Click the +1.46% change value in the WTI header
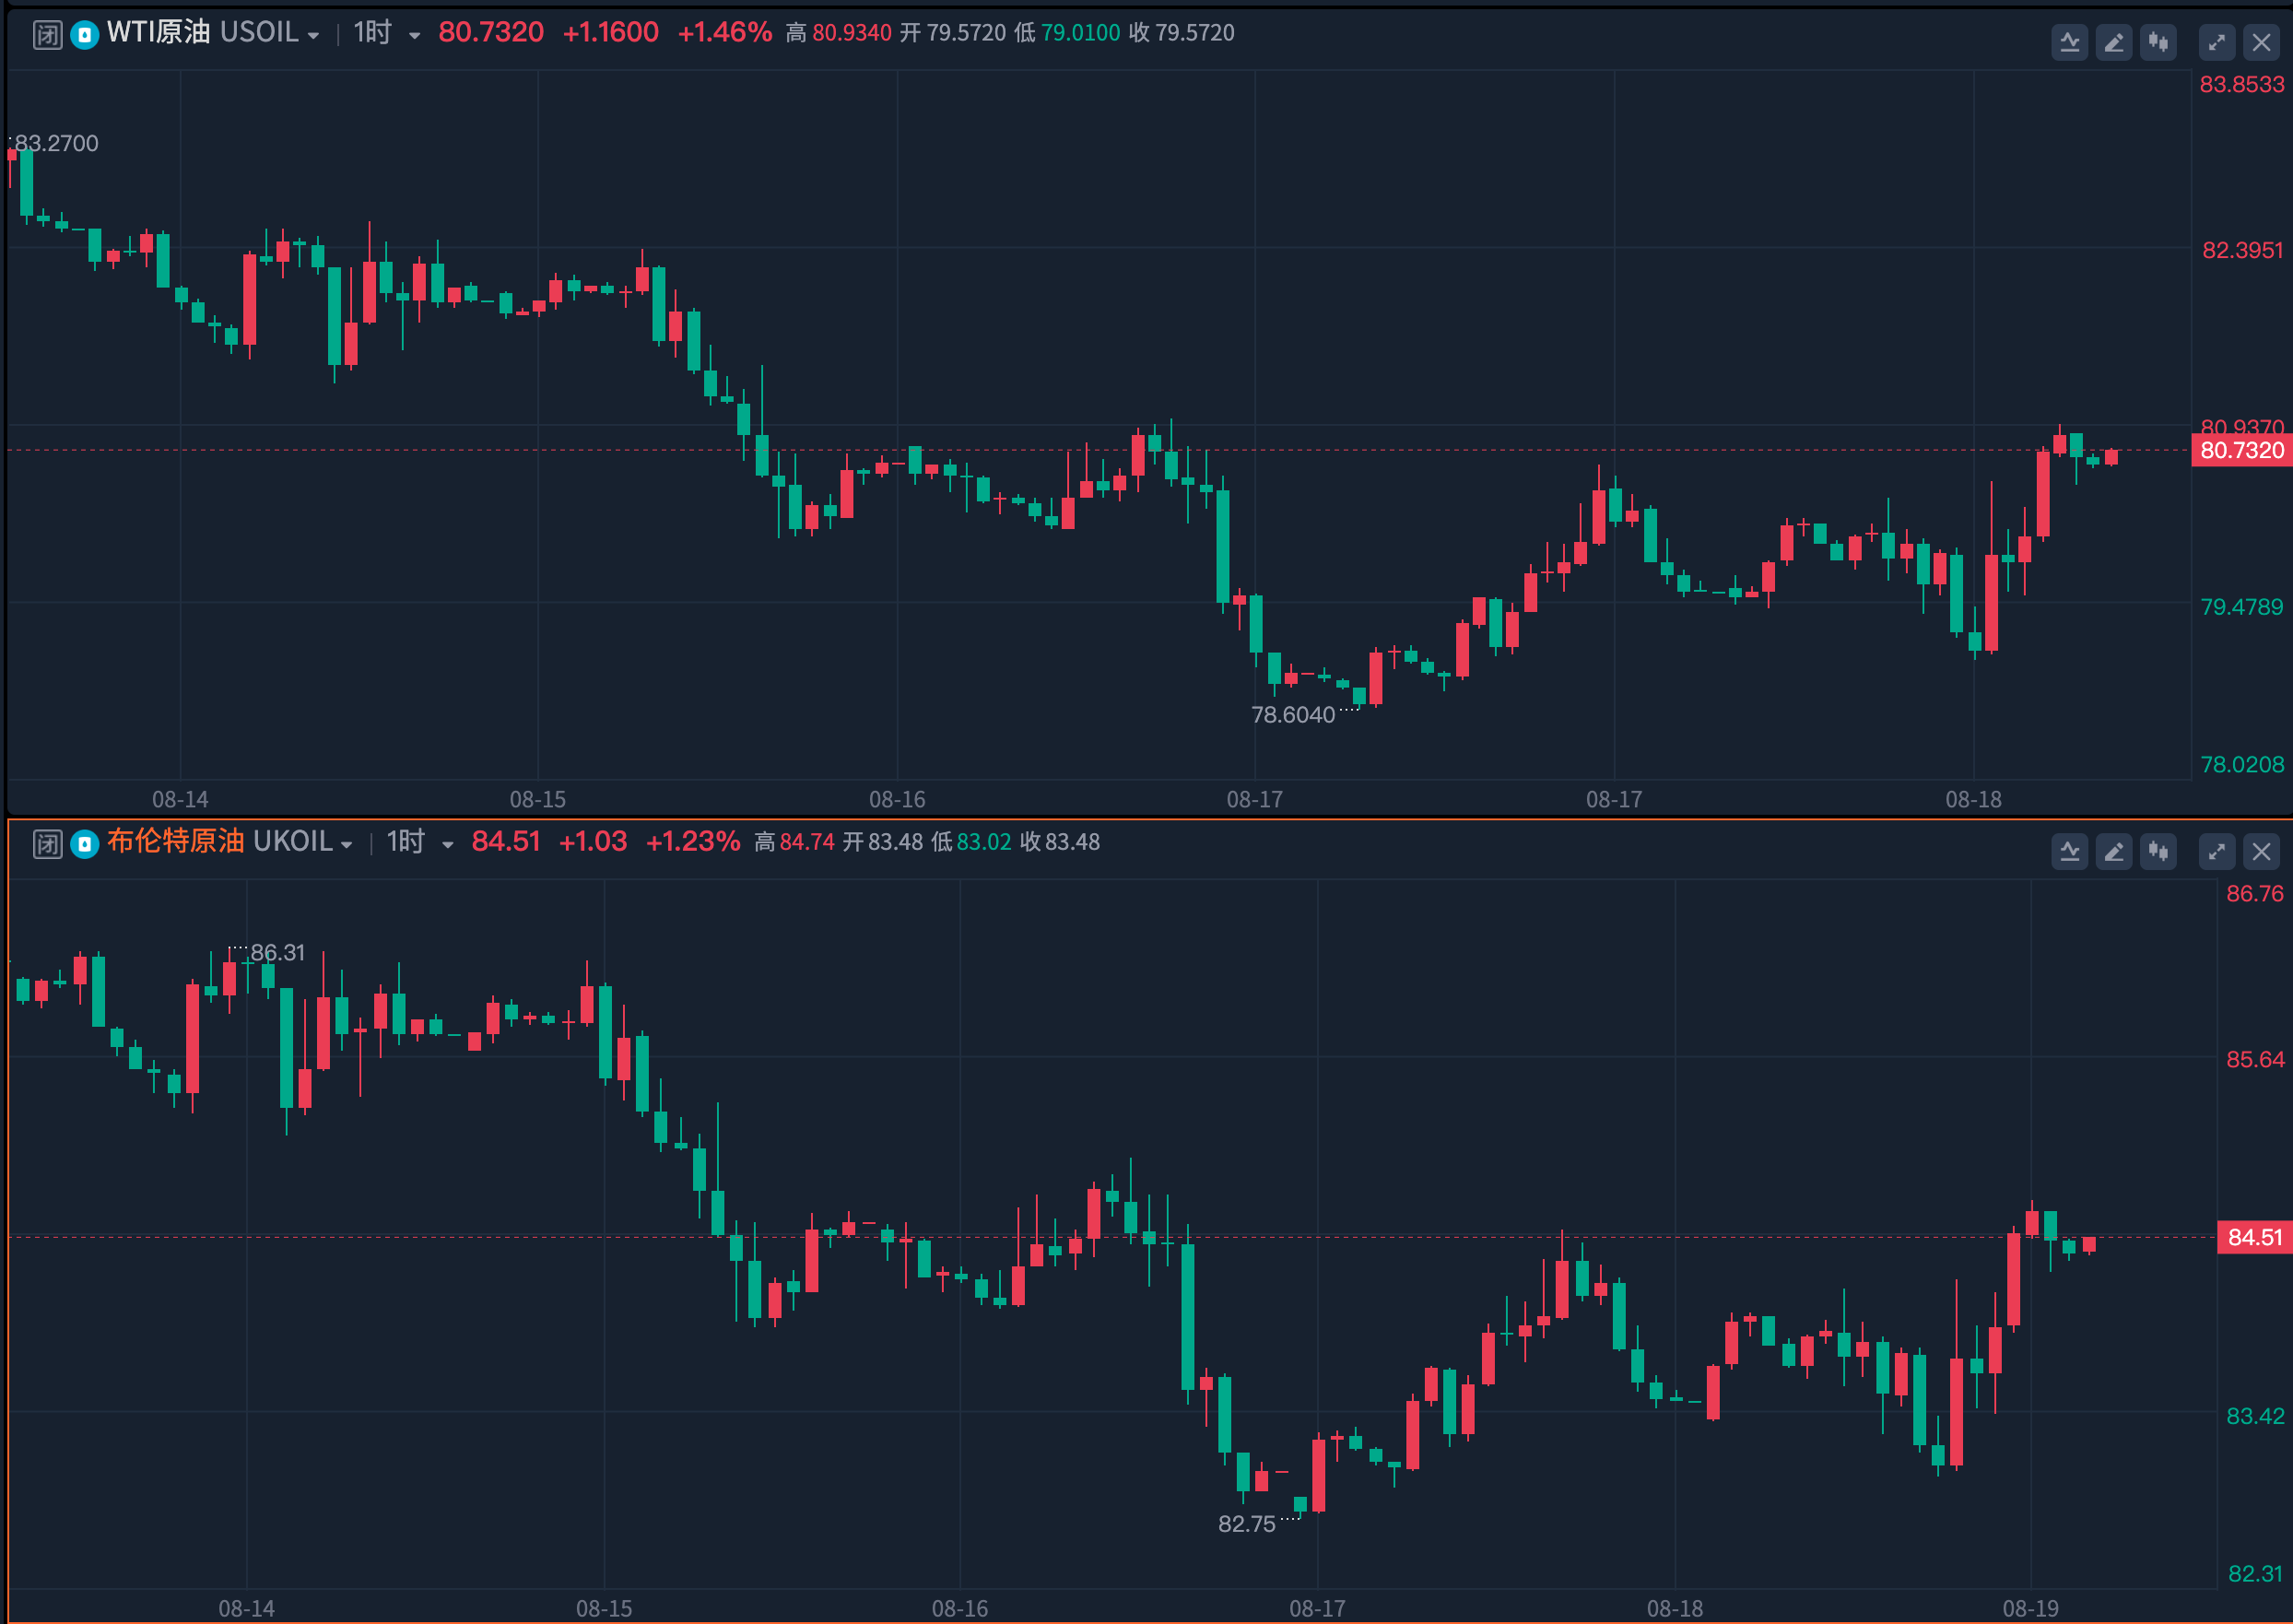This screenshot has width=2293, height=1624. pyautogui.click(x=724, y=32)
